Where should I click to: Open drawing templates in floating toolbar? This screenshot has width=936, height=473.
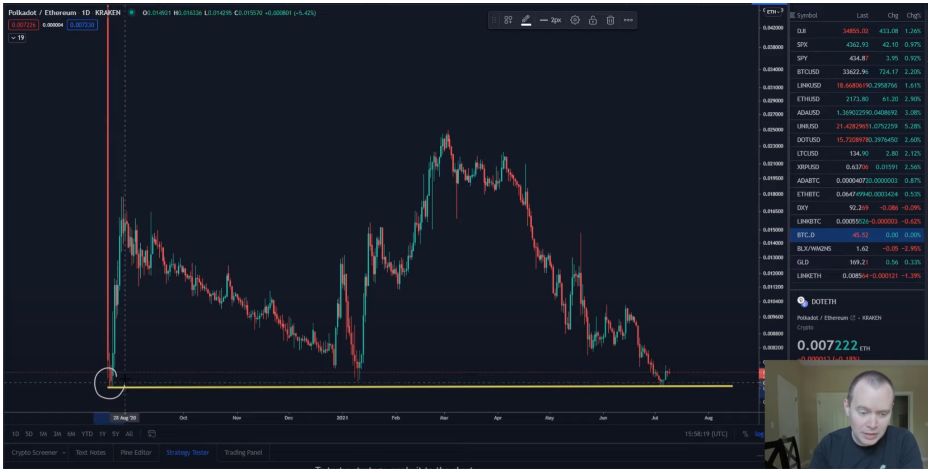tap(508, 20)
